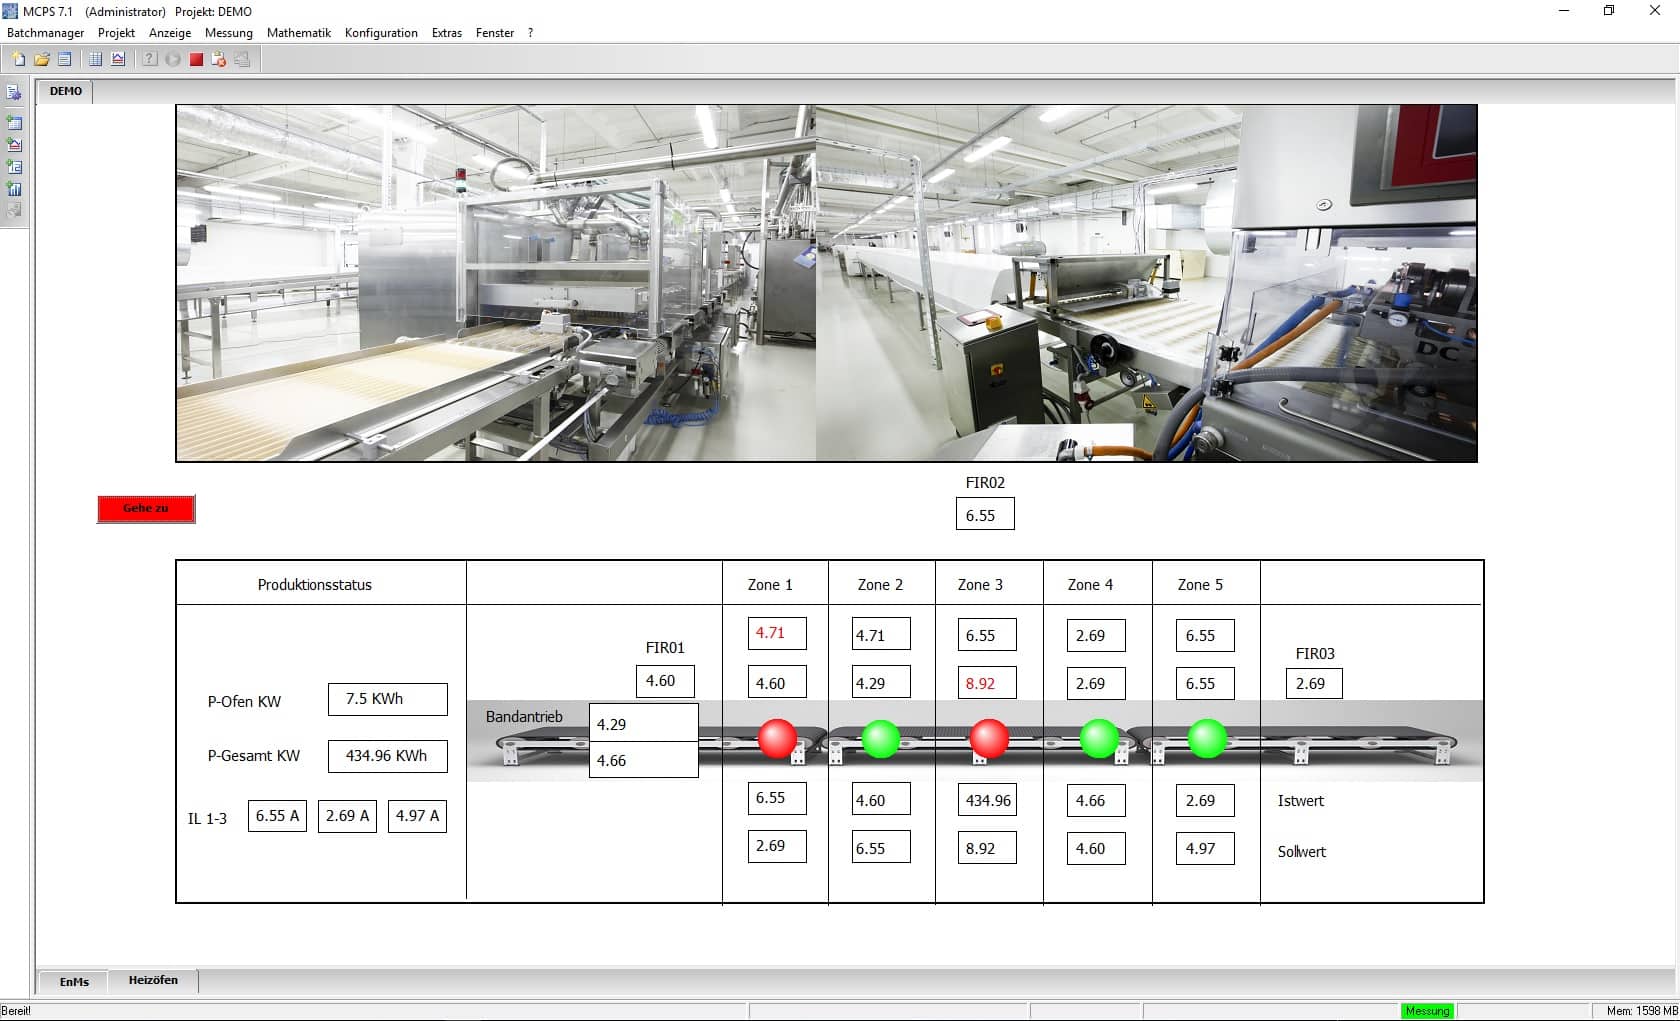Add a new numeric display via sidebar icon
Image resolution: width=1680 pixels, height=1021 pixels.
[x=14, y=167]
